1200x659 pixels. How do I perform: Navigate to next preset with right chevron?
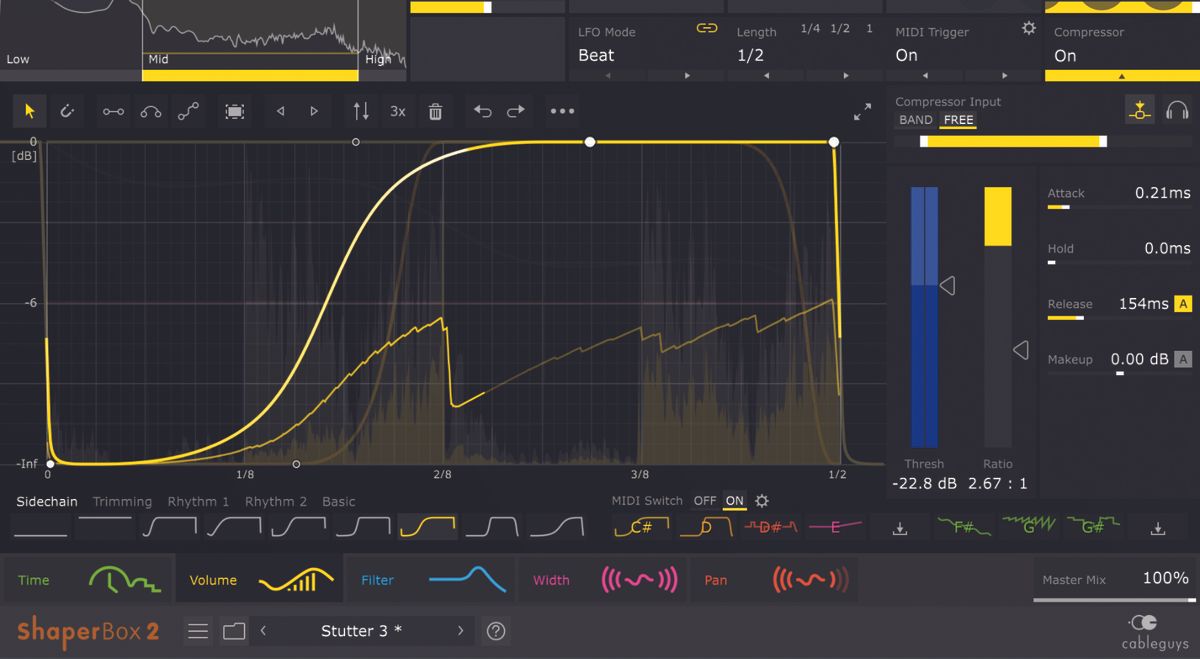coord(459,631)
